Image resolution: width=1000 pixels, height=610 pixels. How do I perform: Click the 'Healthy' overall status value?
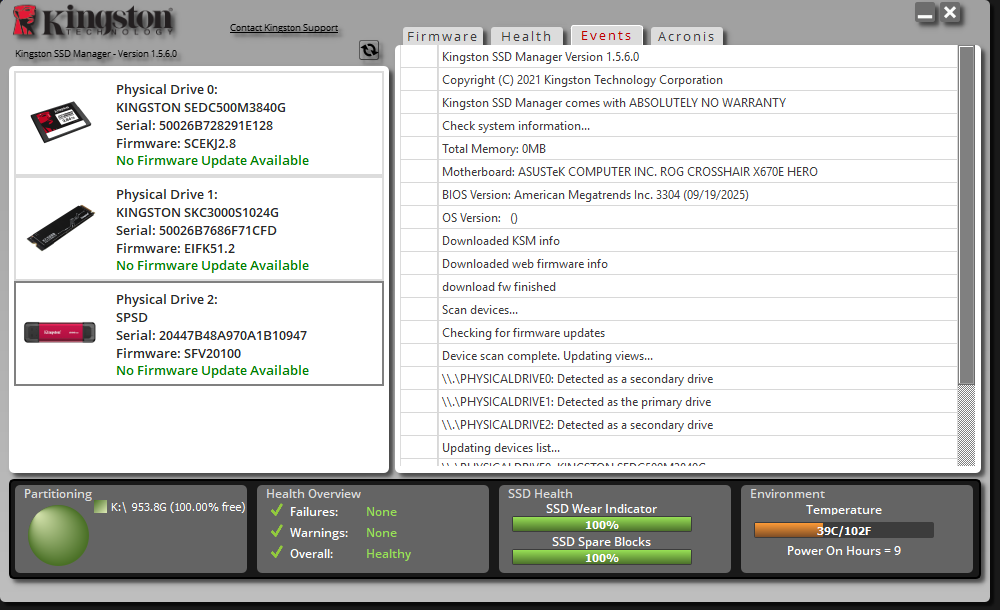(388, 554)
